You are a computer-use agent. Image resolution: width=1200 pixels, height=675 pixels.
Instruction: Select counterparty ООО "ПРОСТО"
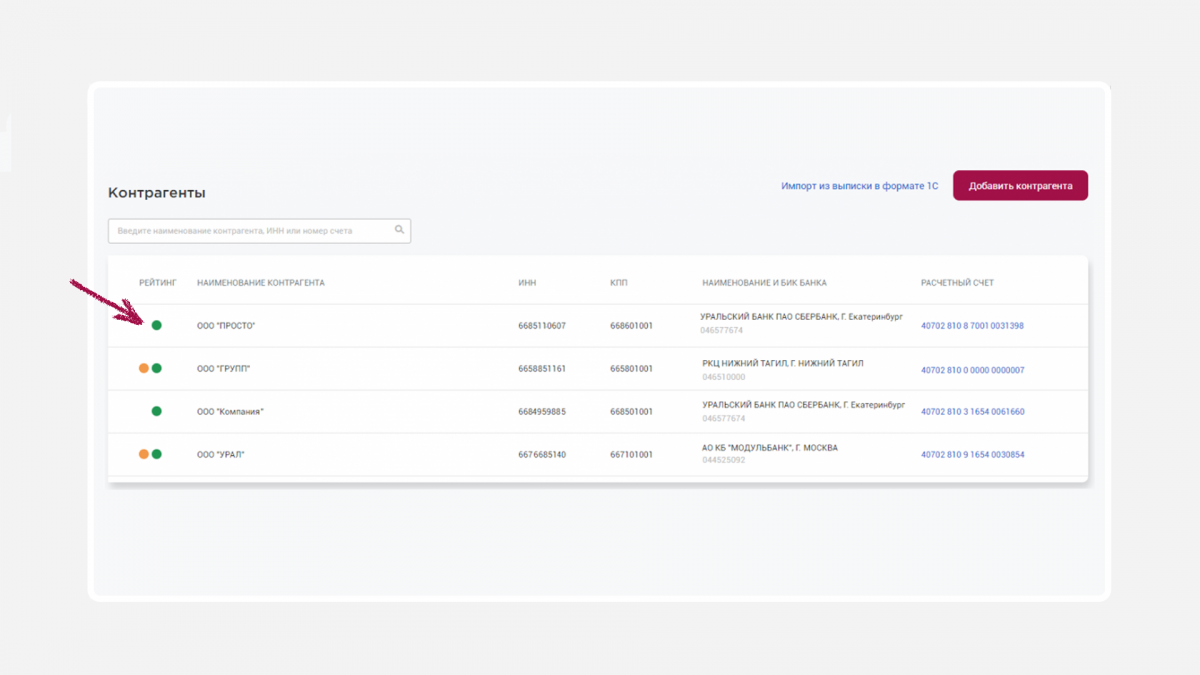pyautogui.click(x=226, y=326)
